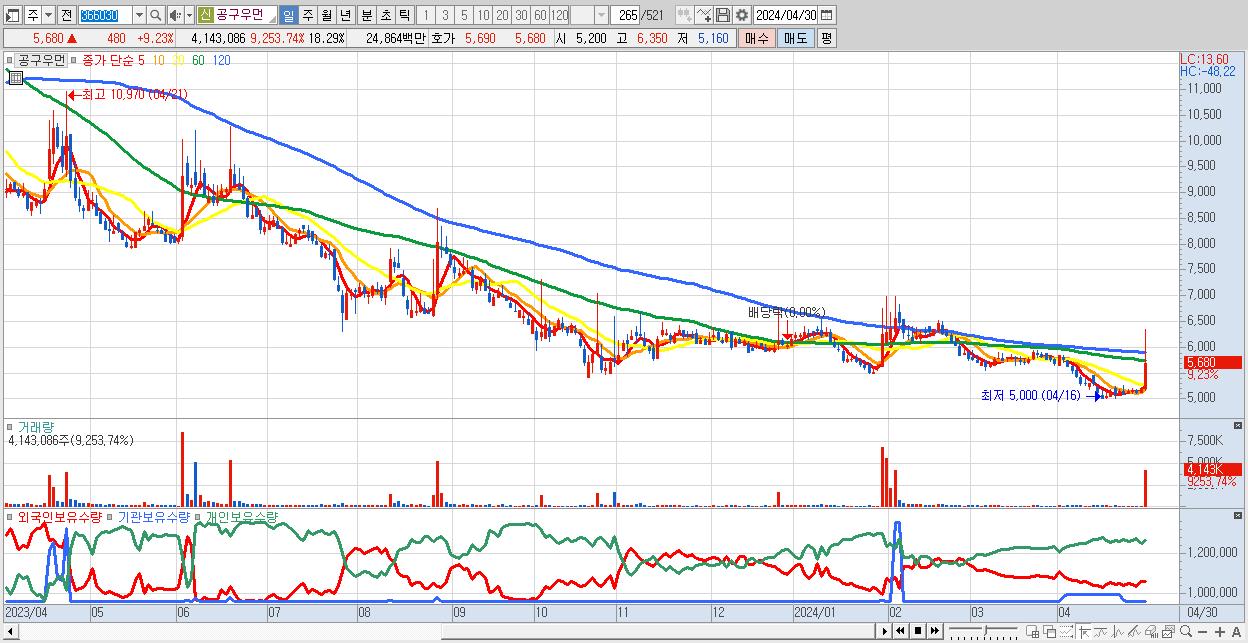Save chart with floppy disk icon

click(x=722, y=15)
